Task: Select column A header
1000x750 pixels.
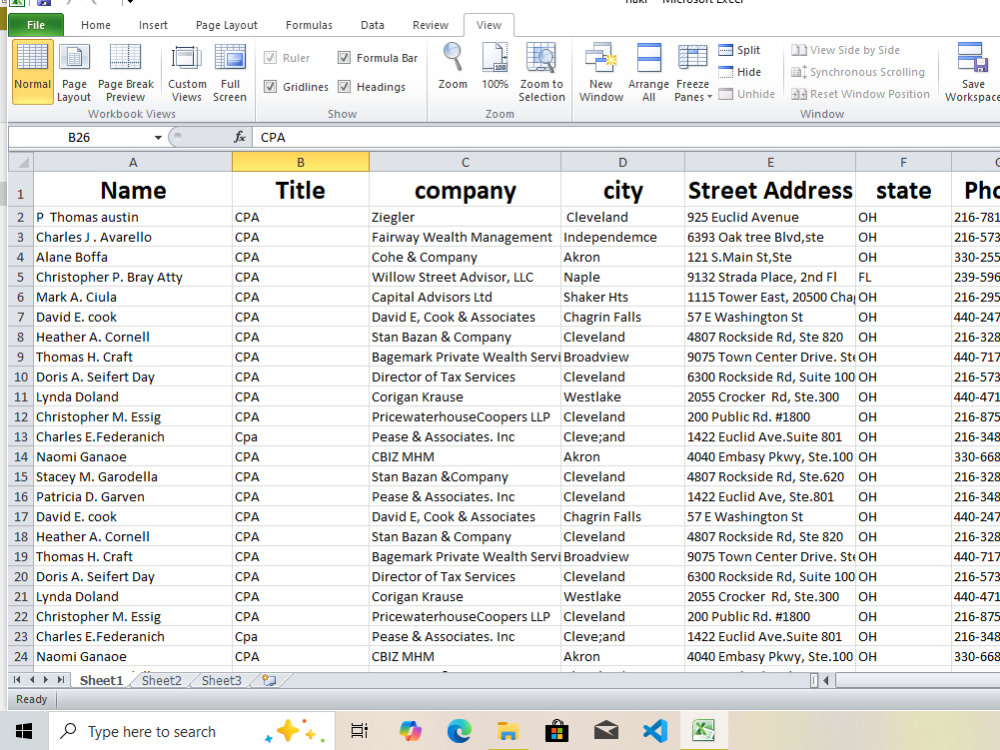Action: coord(133,162)
